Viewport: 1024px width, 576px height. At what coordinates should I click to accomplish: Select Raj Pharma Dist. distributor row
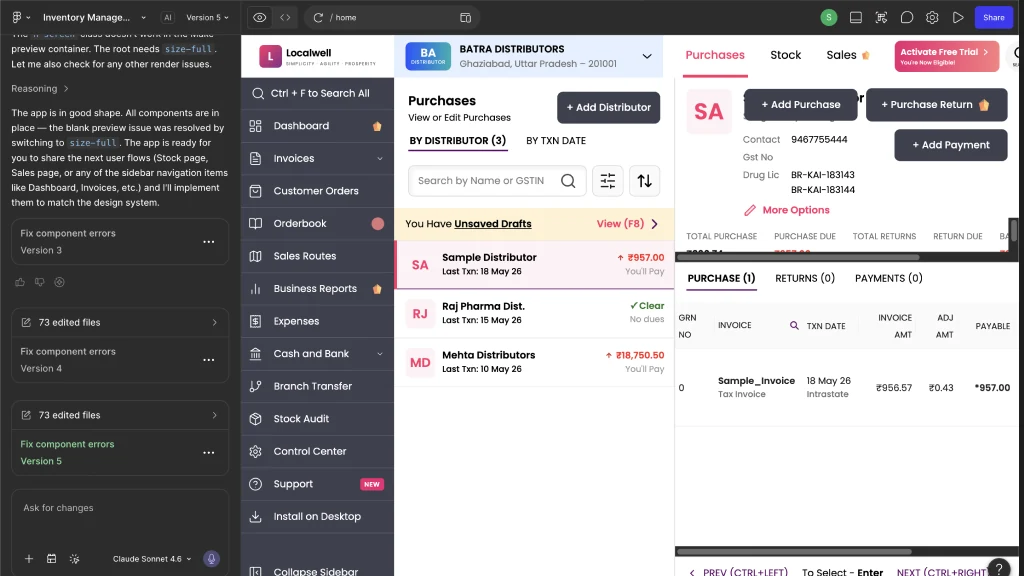pyautogui.click(x=534, y=313)
